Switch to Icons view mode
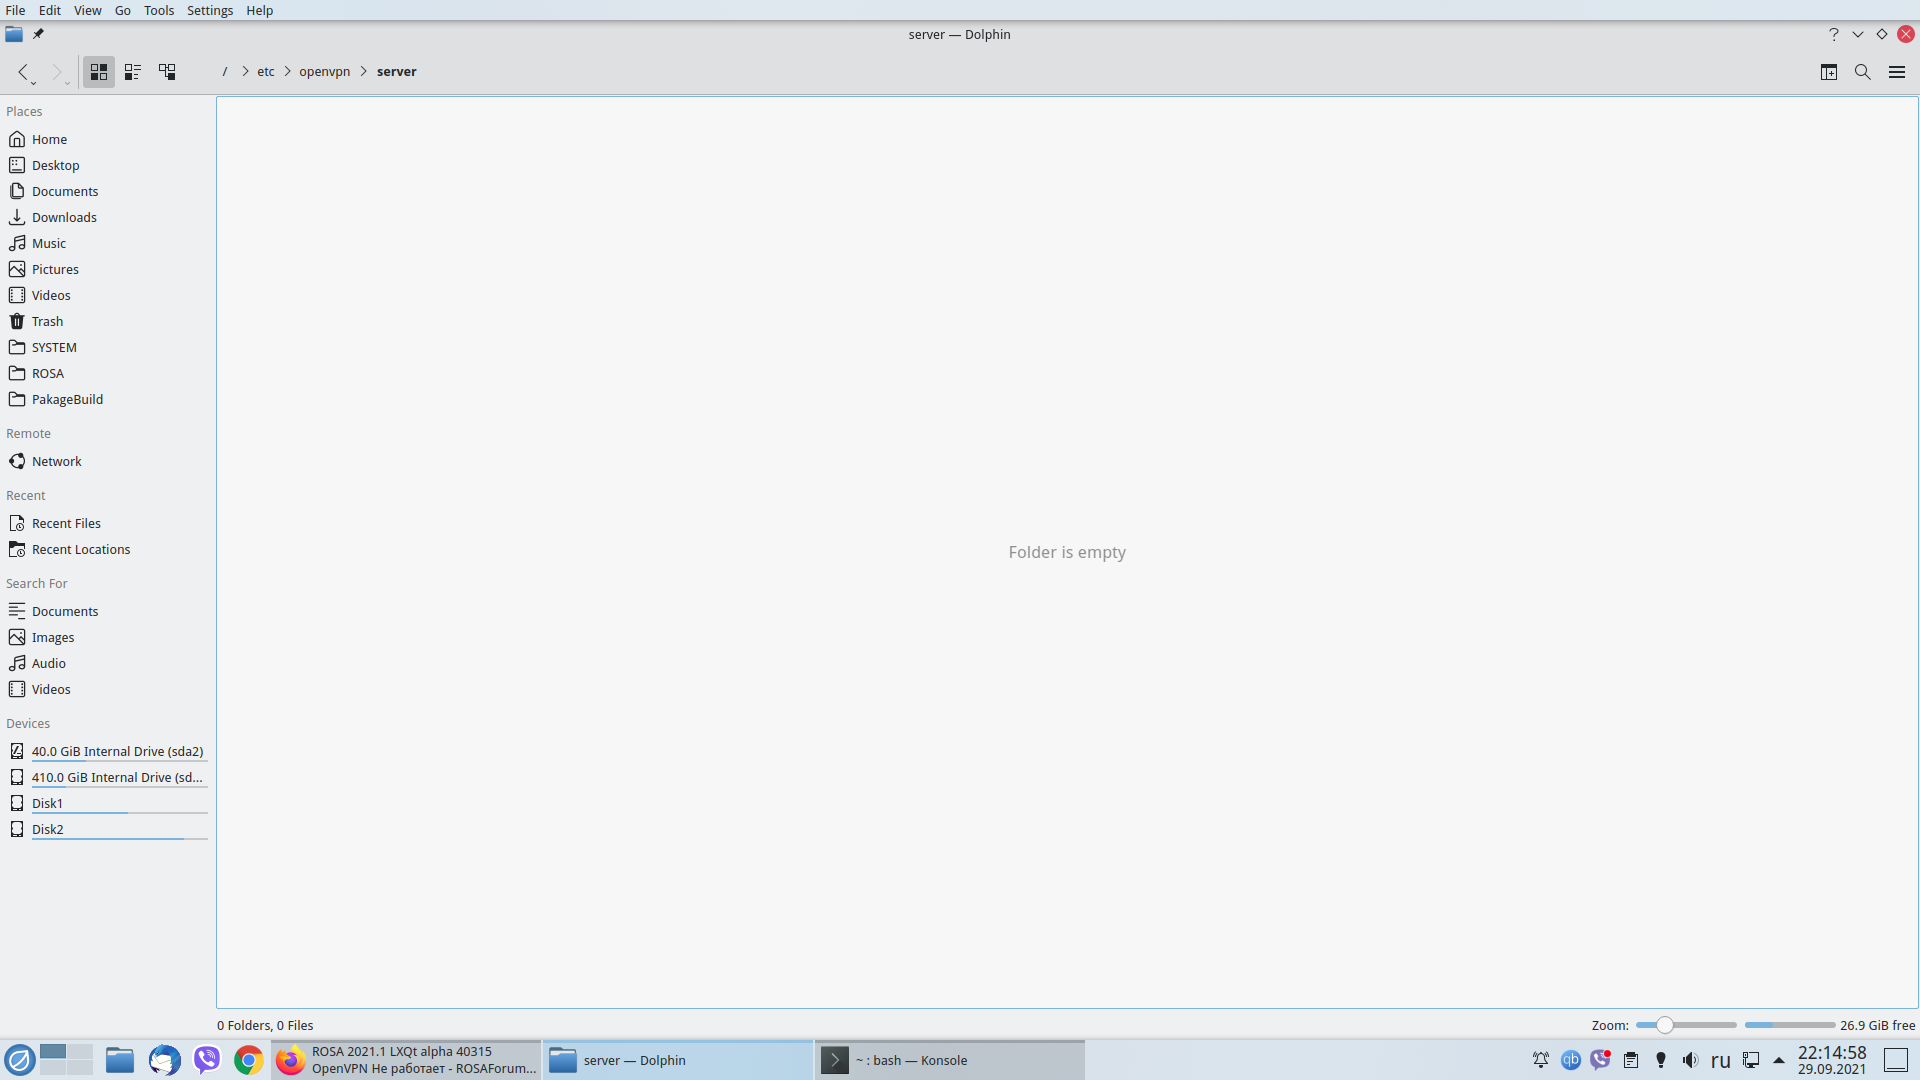Image resolution: width=1920 pixels, height=1080 pixels. [x=98, y=72]
